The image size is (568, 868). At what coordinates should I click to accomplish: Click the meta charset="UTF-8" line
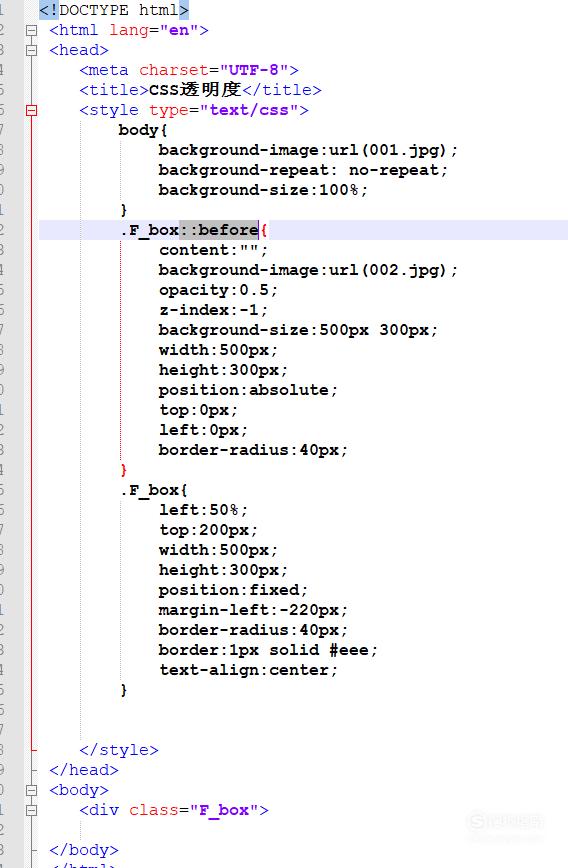[x=189, y=70]
